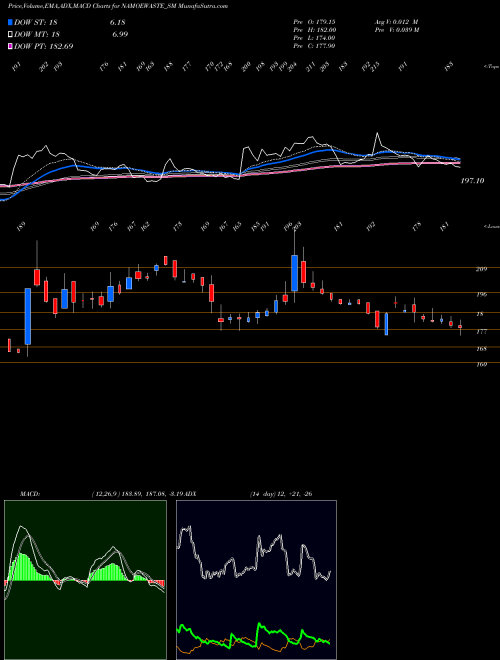Click the '<-Tops' row marker
This screenshot has width=500, height=660.
pos(491,67)
